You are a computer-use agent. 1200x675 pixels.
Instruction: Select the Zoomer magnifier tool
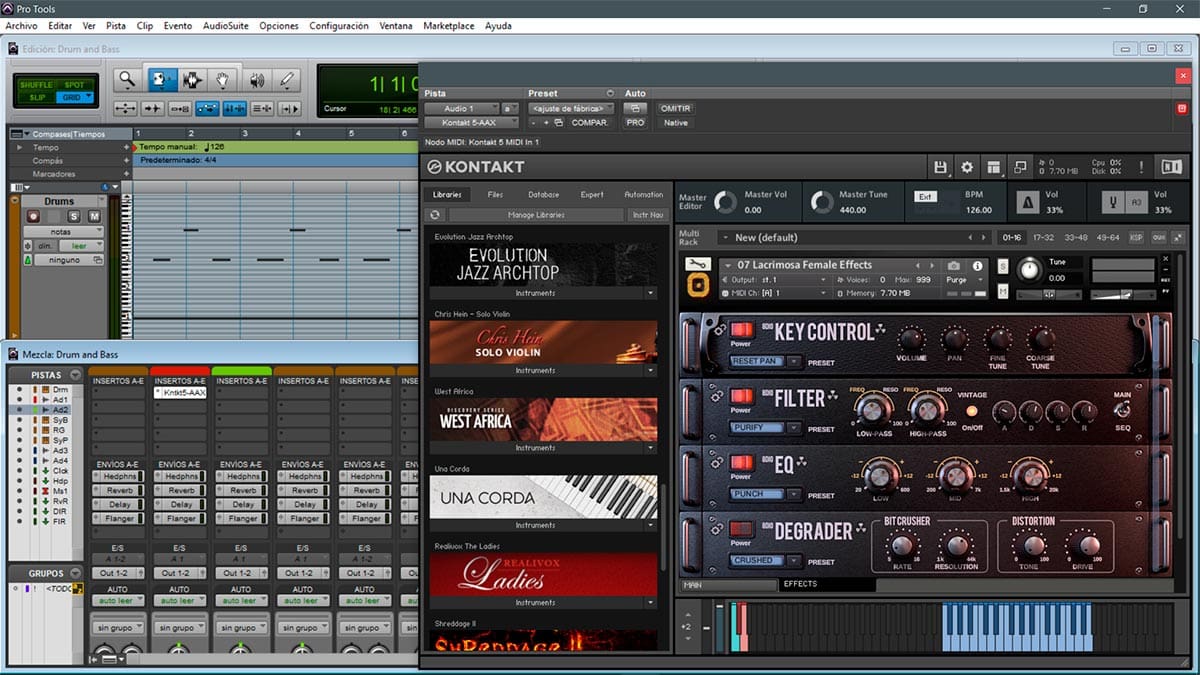click(x=126, y=80)
